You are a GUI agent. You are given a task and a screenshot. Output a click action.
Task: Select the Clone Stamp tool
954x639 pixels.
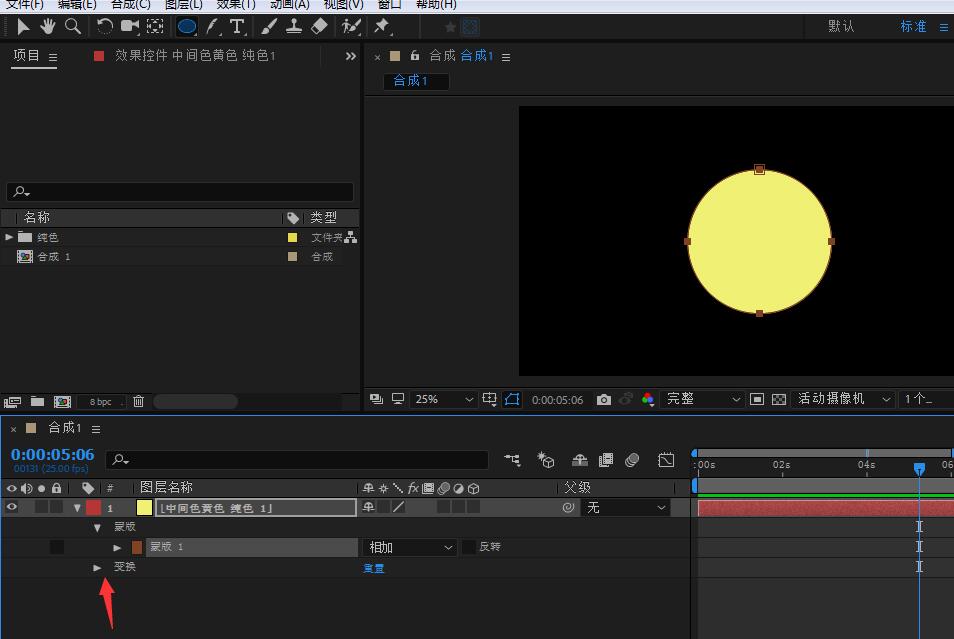coord(294,26)
